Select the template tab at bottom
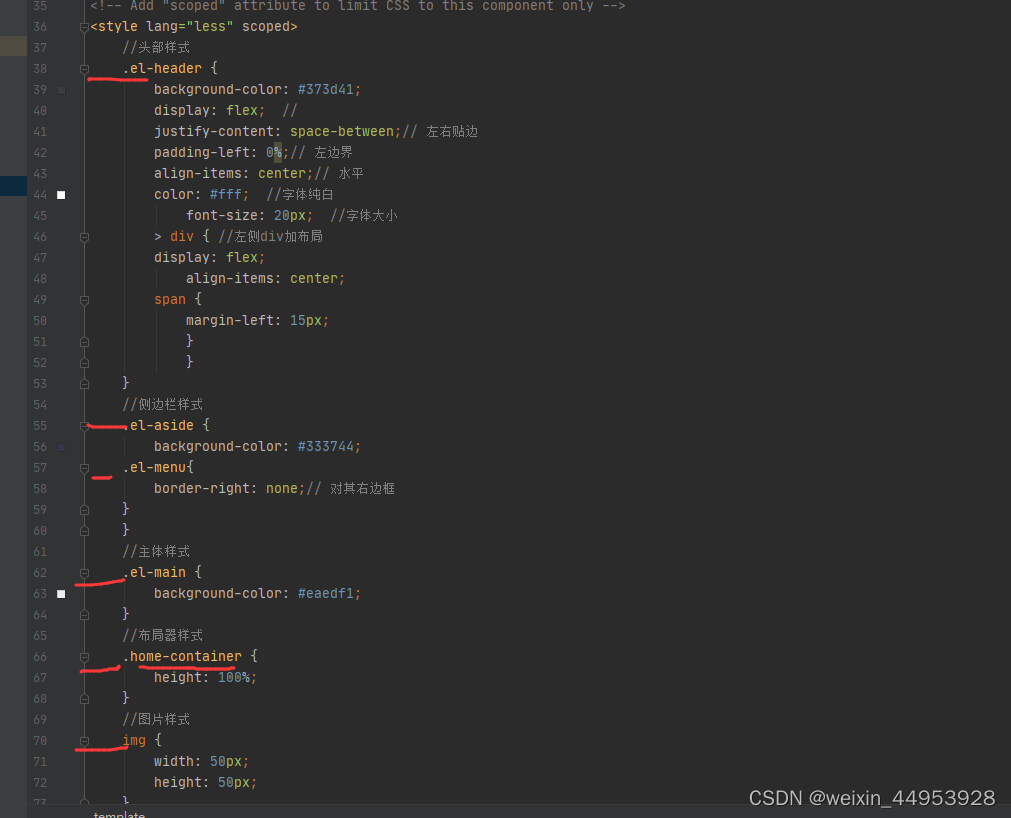Image resolution: width=1011 pixels, height=818 pixels. 118,813
